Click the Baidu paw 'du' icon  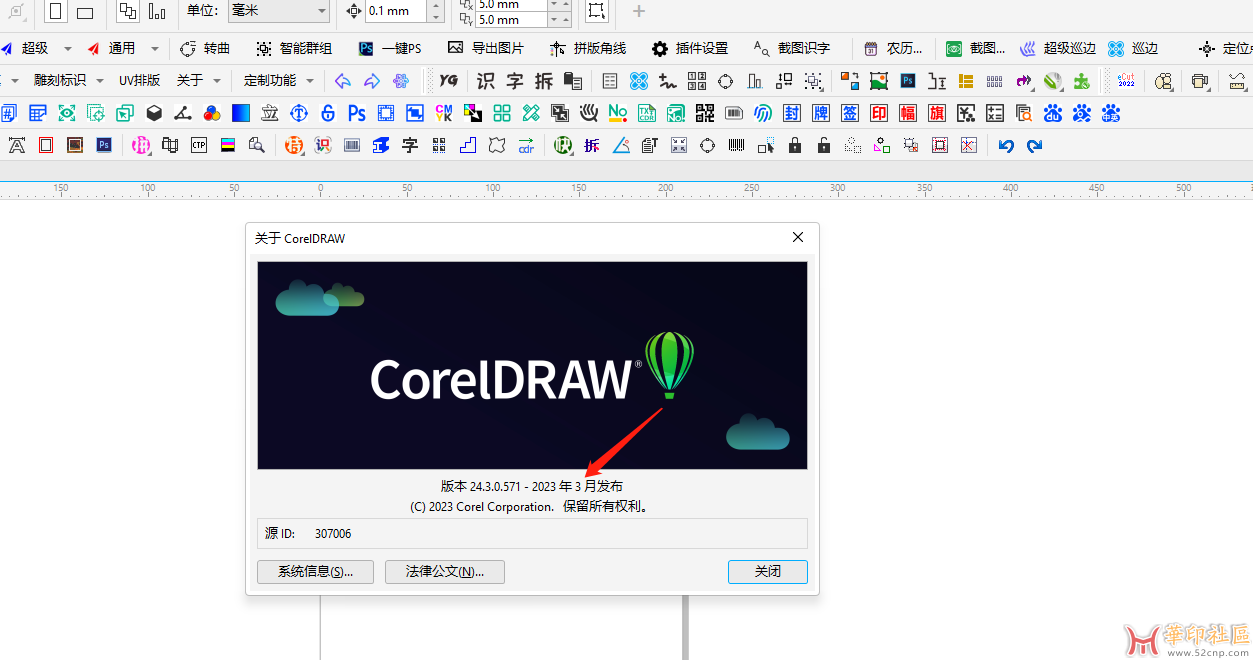1053,114
